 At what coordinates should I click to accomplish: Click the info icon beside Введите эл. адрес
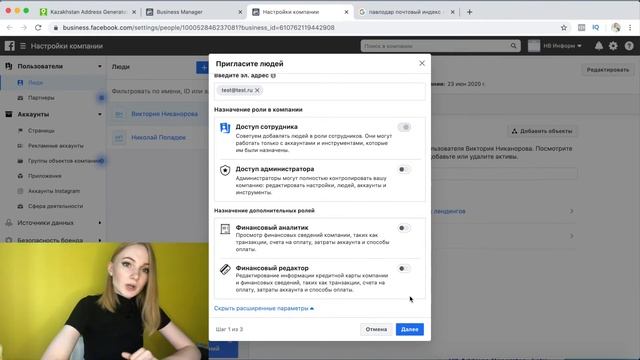tap(273, 76)
